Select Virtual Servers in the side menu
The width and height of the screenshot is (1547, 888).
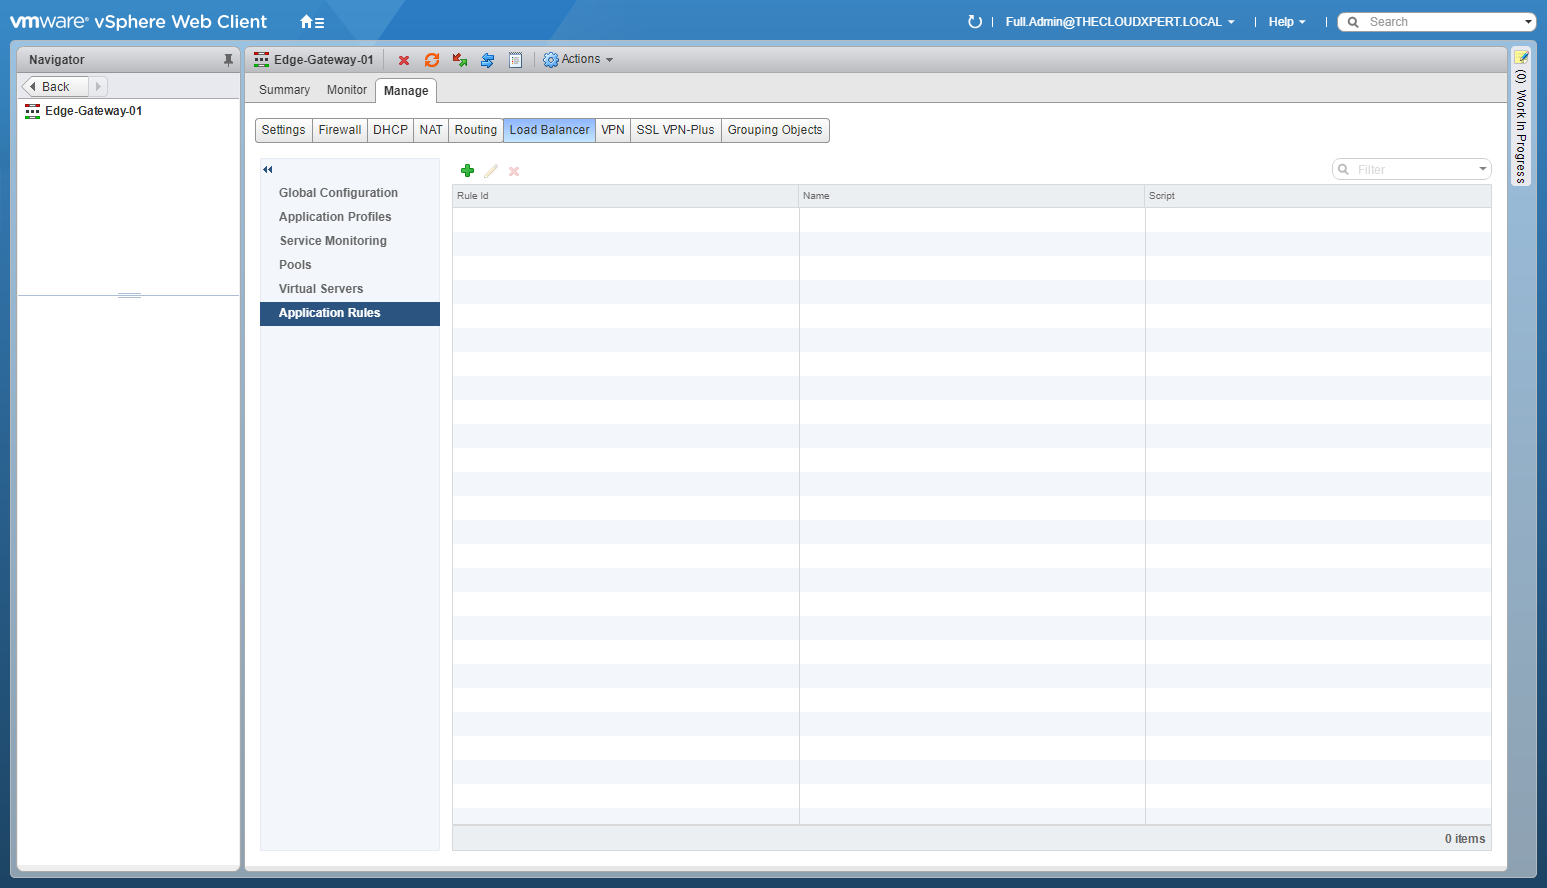pyautogui.click(x=321, y=289)
